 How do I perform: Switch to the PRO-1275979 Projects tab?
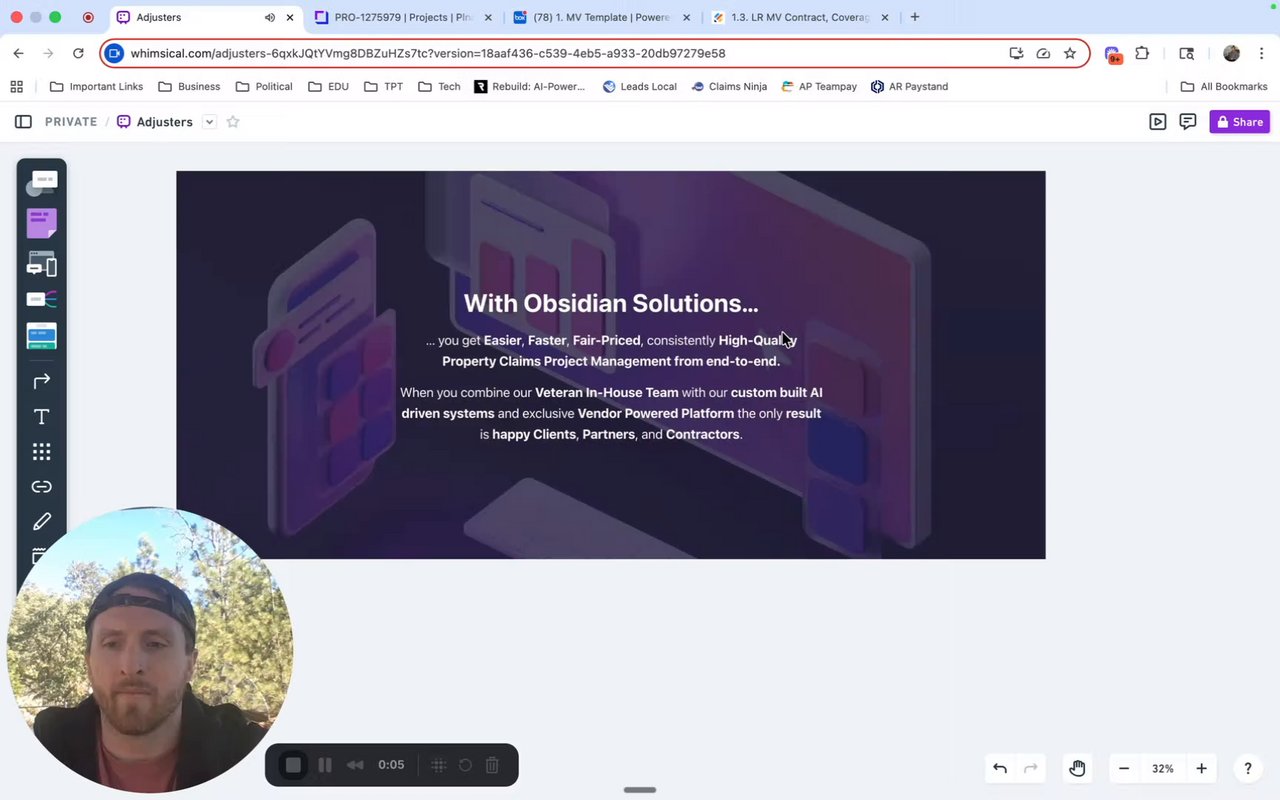pos(404,17)
